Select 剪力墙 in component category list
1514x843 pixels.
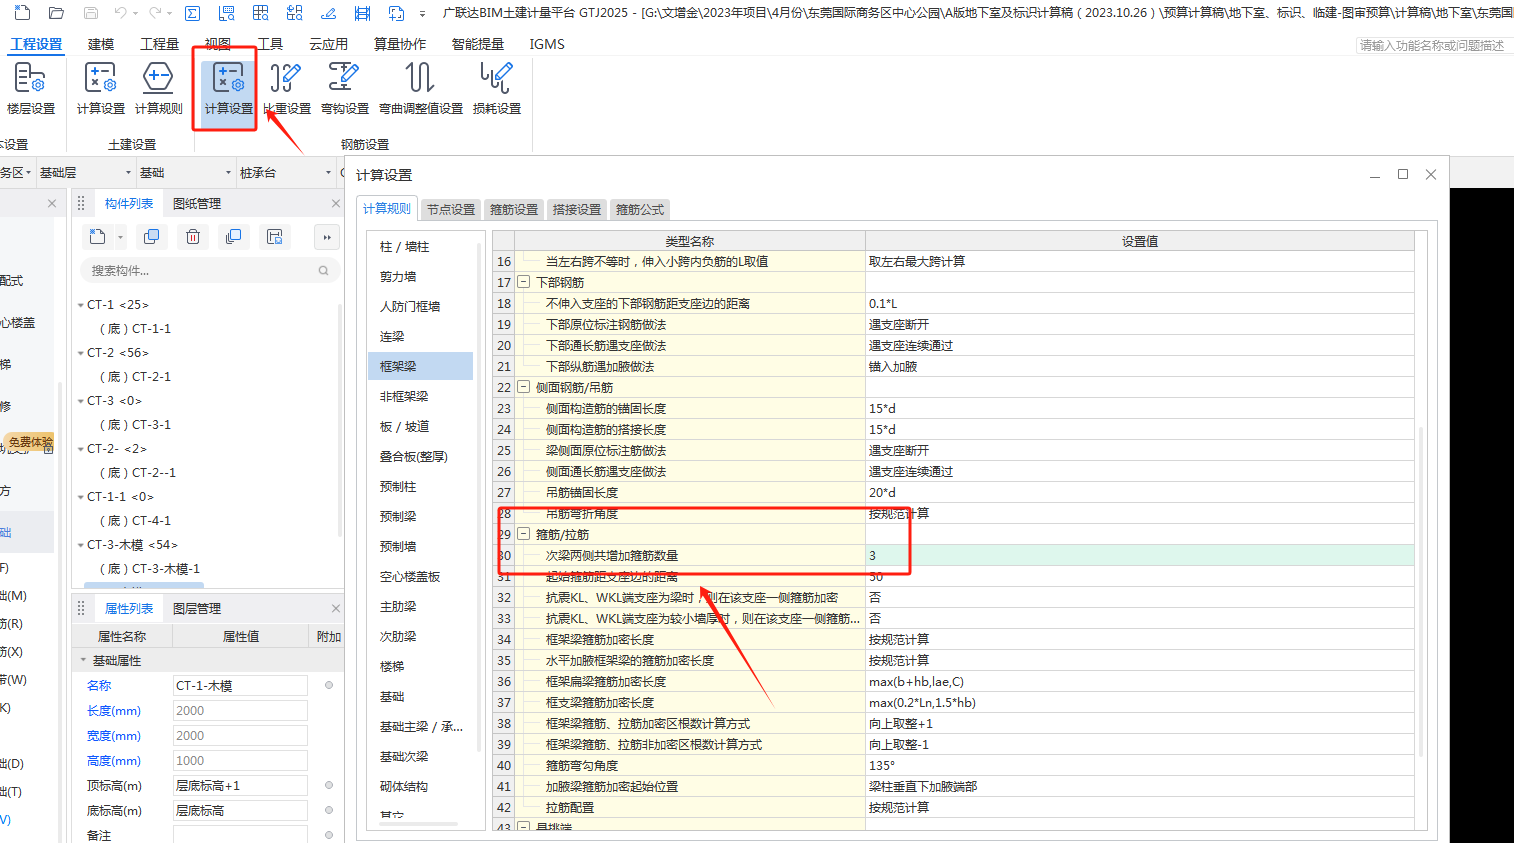point(420,276)
